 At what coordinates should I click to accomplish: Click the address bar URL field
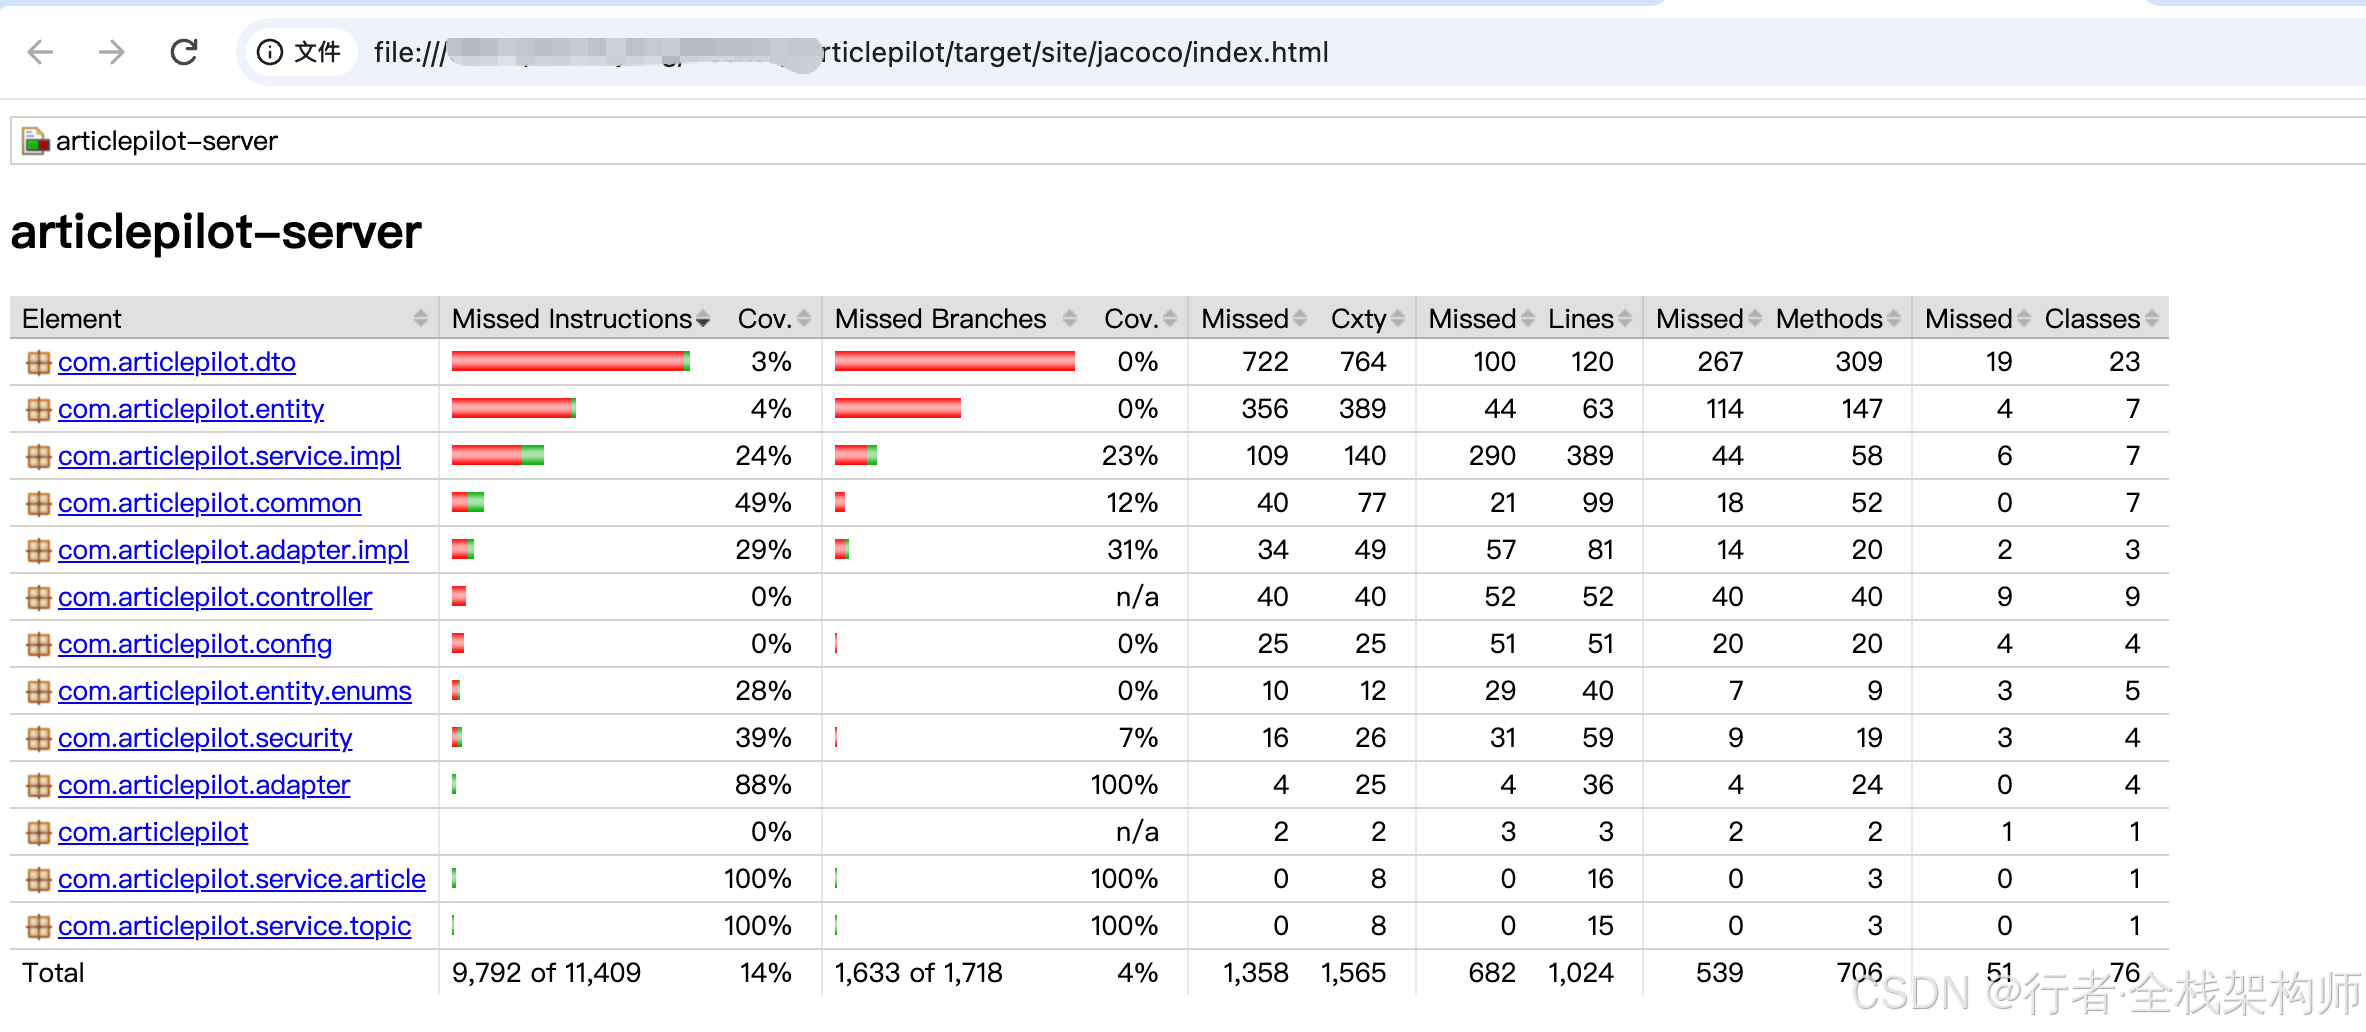click(x=1300, y=52)
